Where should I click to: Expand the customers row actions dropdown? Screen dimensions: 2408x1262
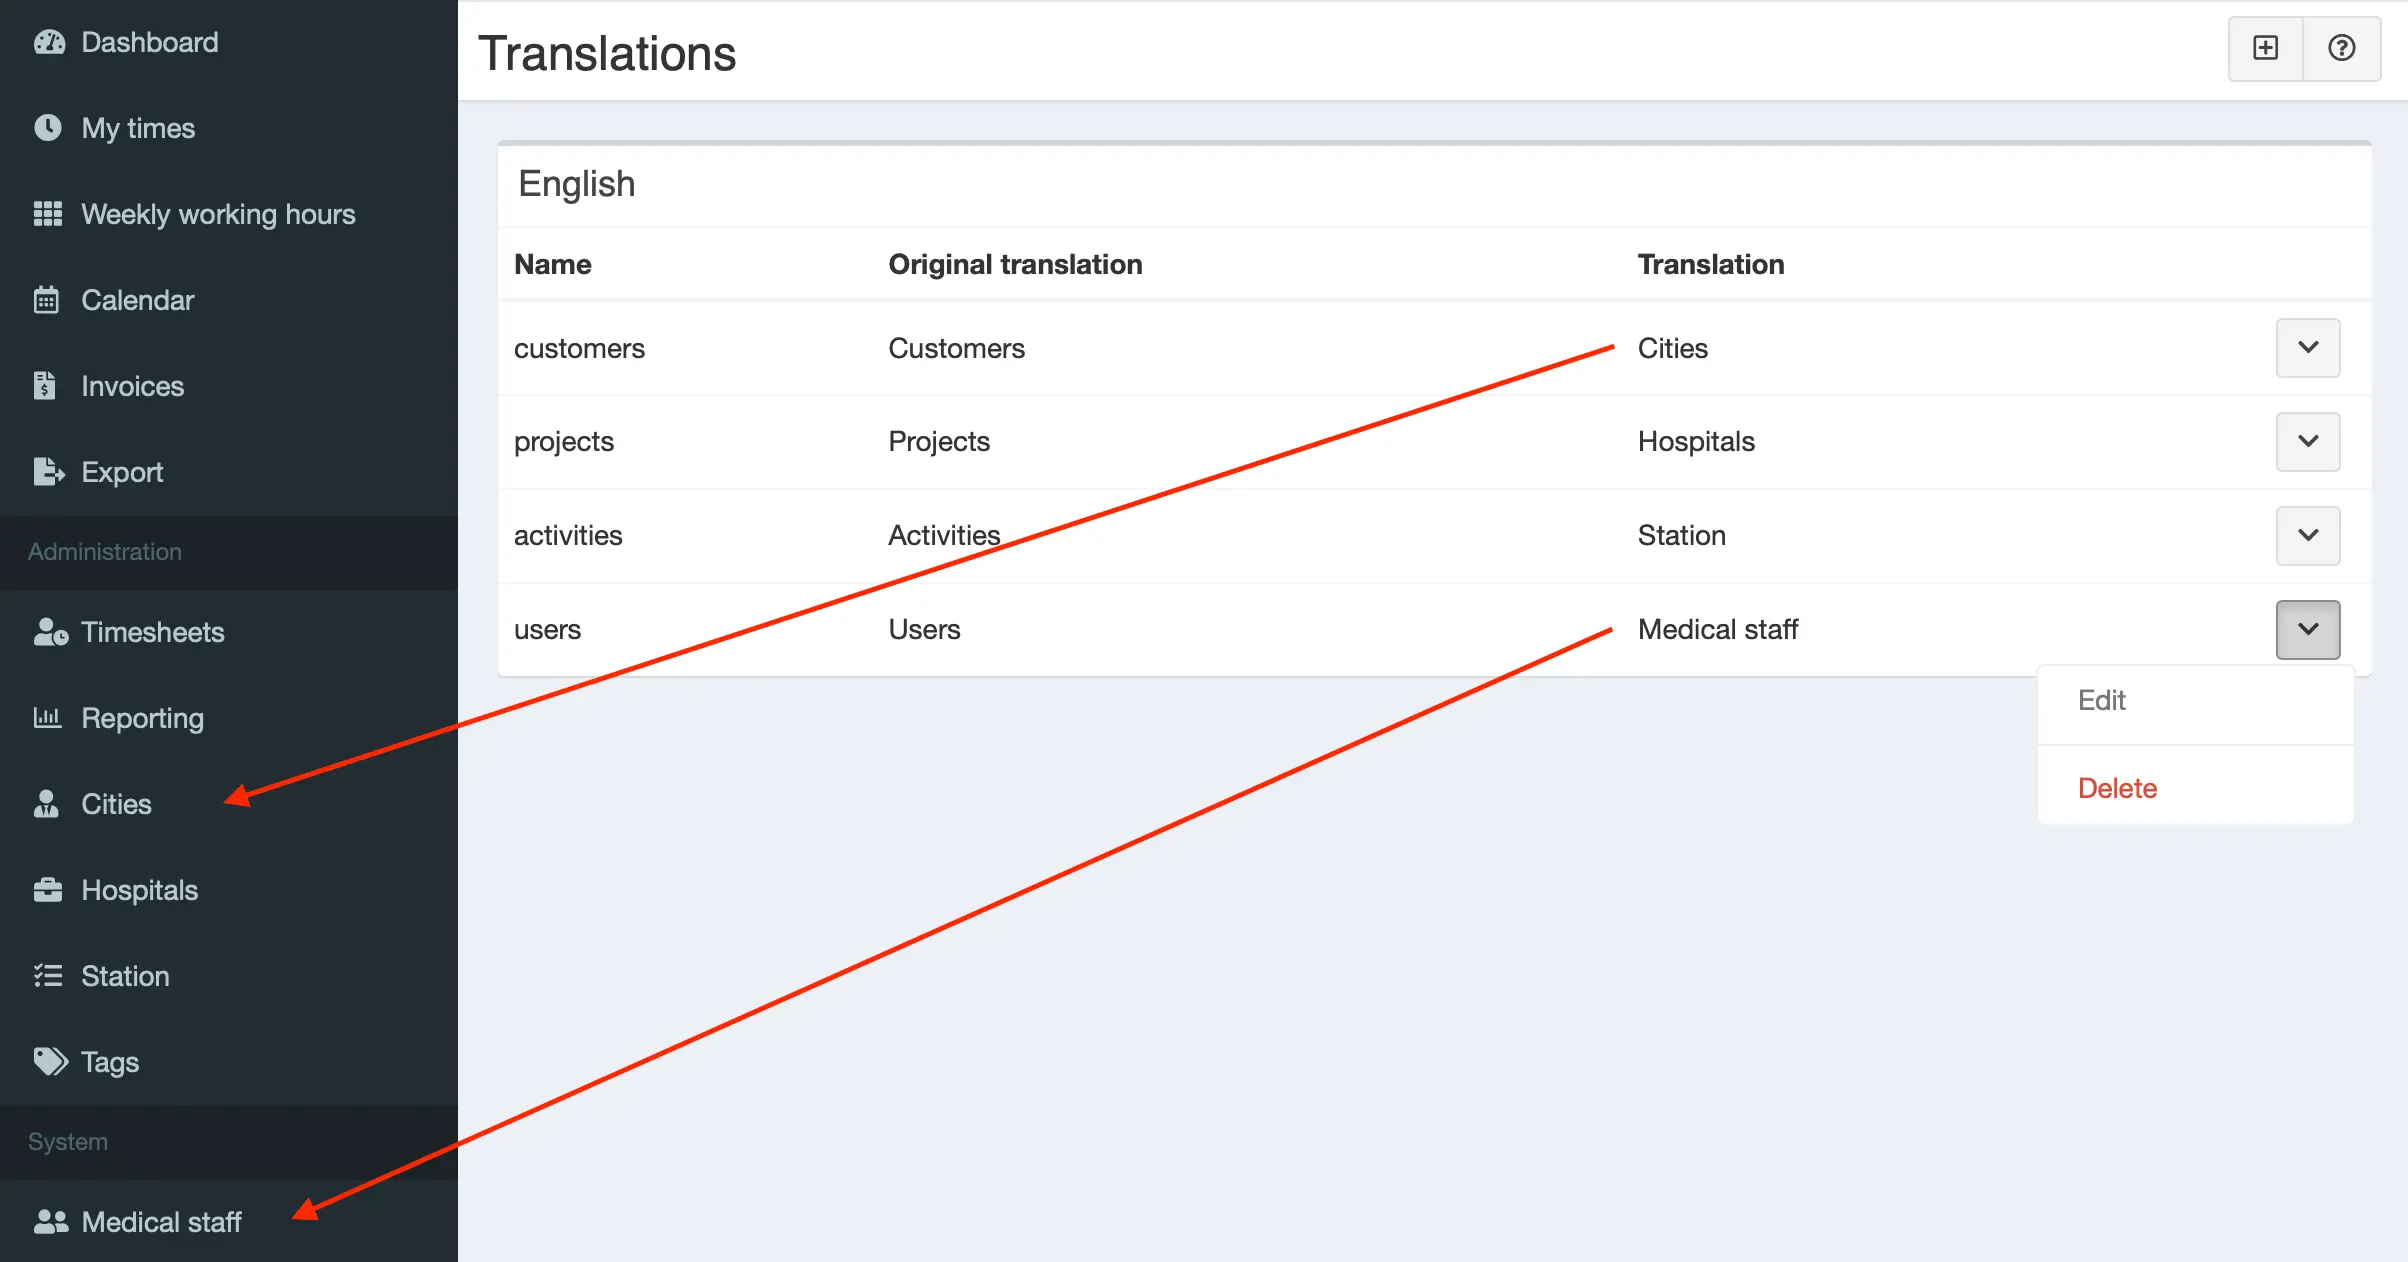pos(2308,347)
